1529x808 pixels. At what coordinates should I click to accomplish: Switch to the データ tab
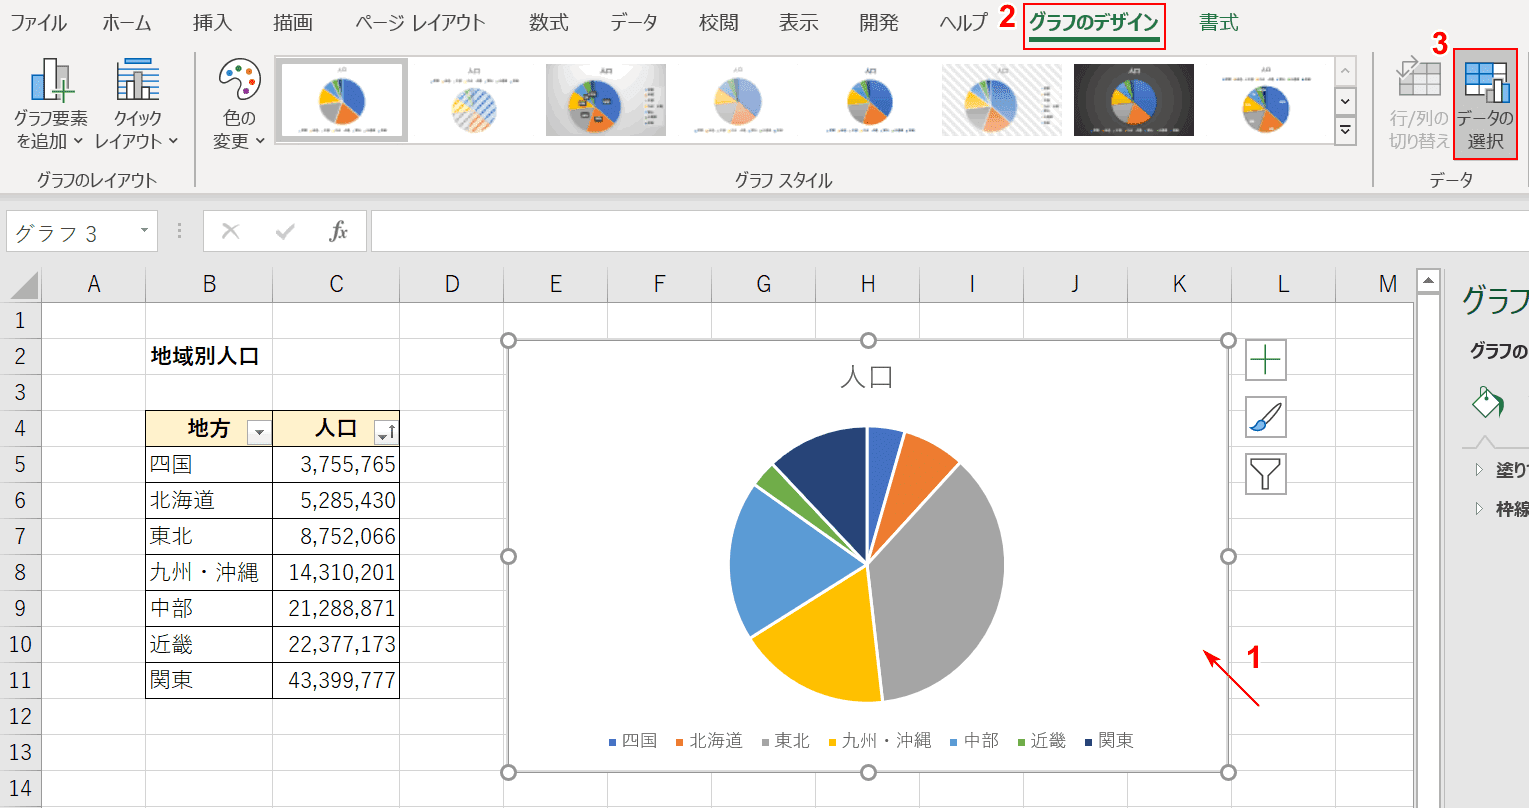click(x=634, y=23)
